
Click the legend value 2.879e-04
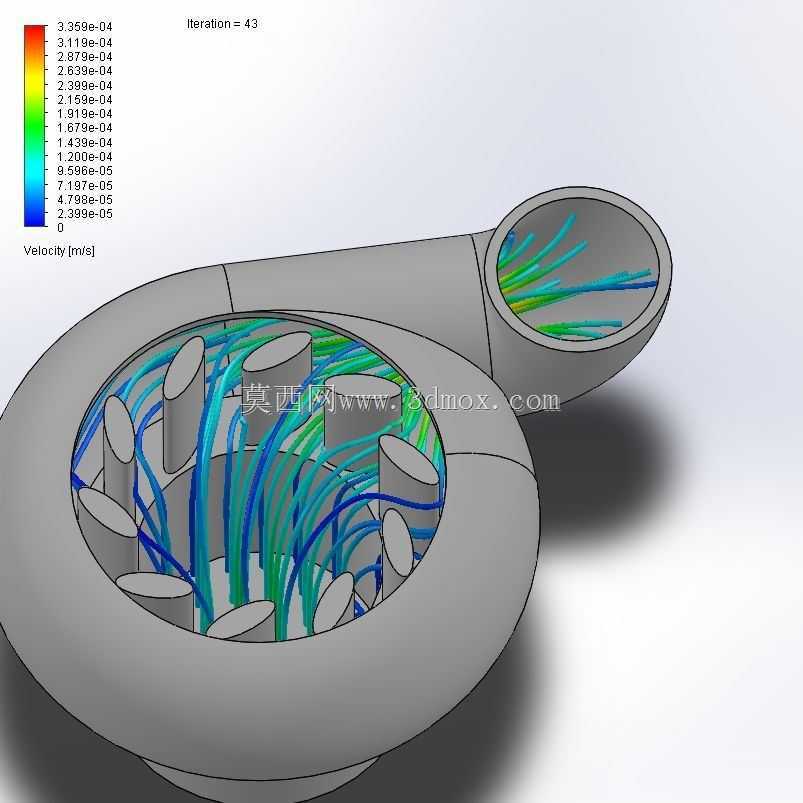pos(84,56)
